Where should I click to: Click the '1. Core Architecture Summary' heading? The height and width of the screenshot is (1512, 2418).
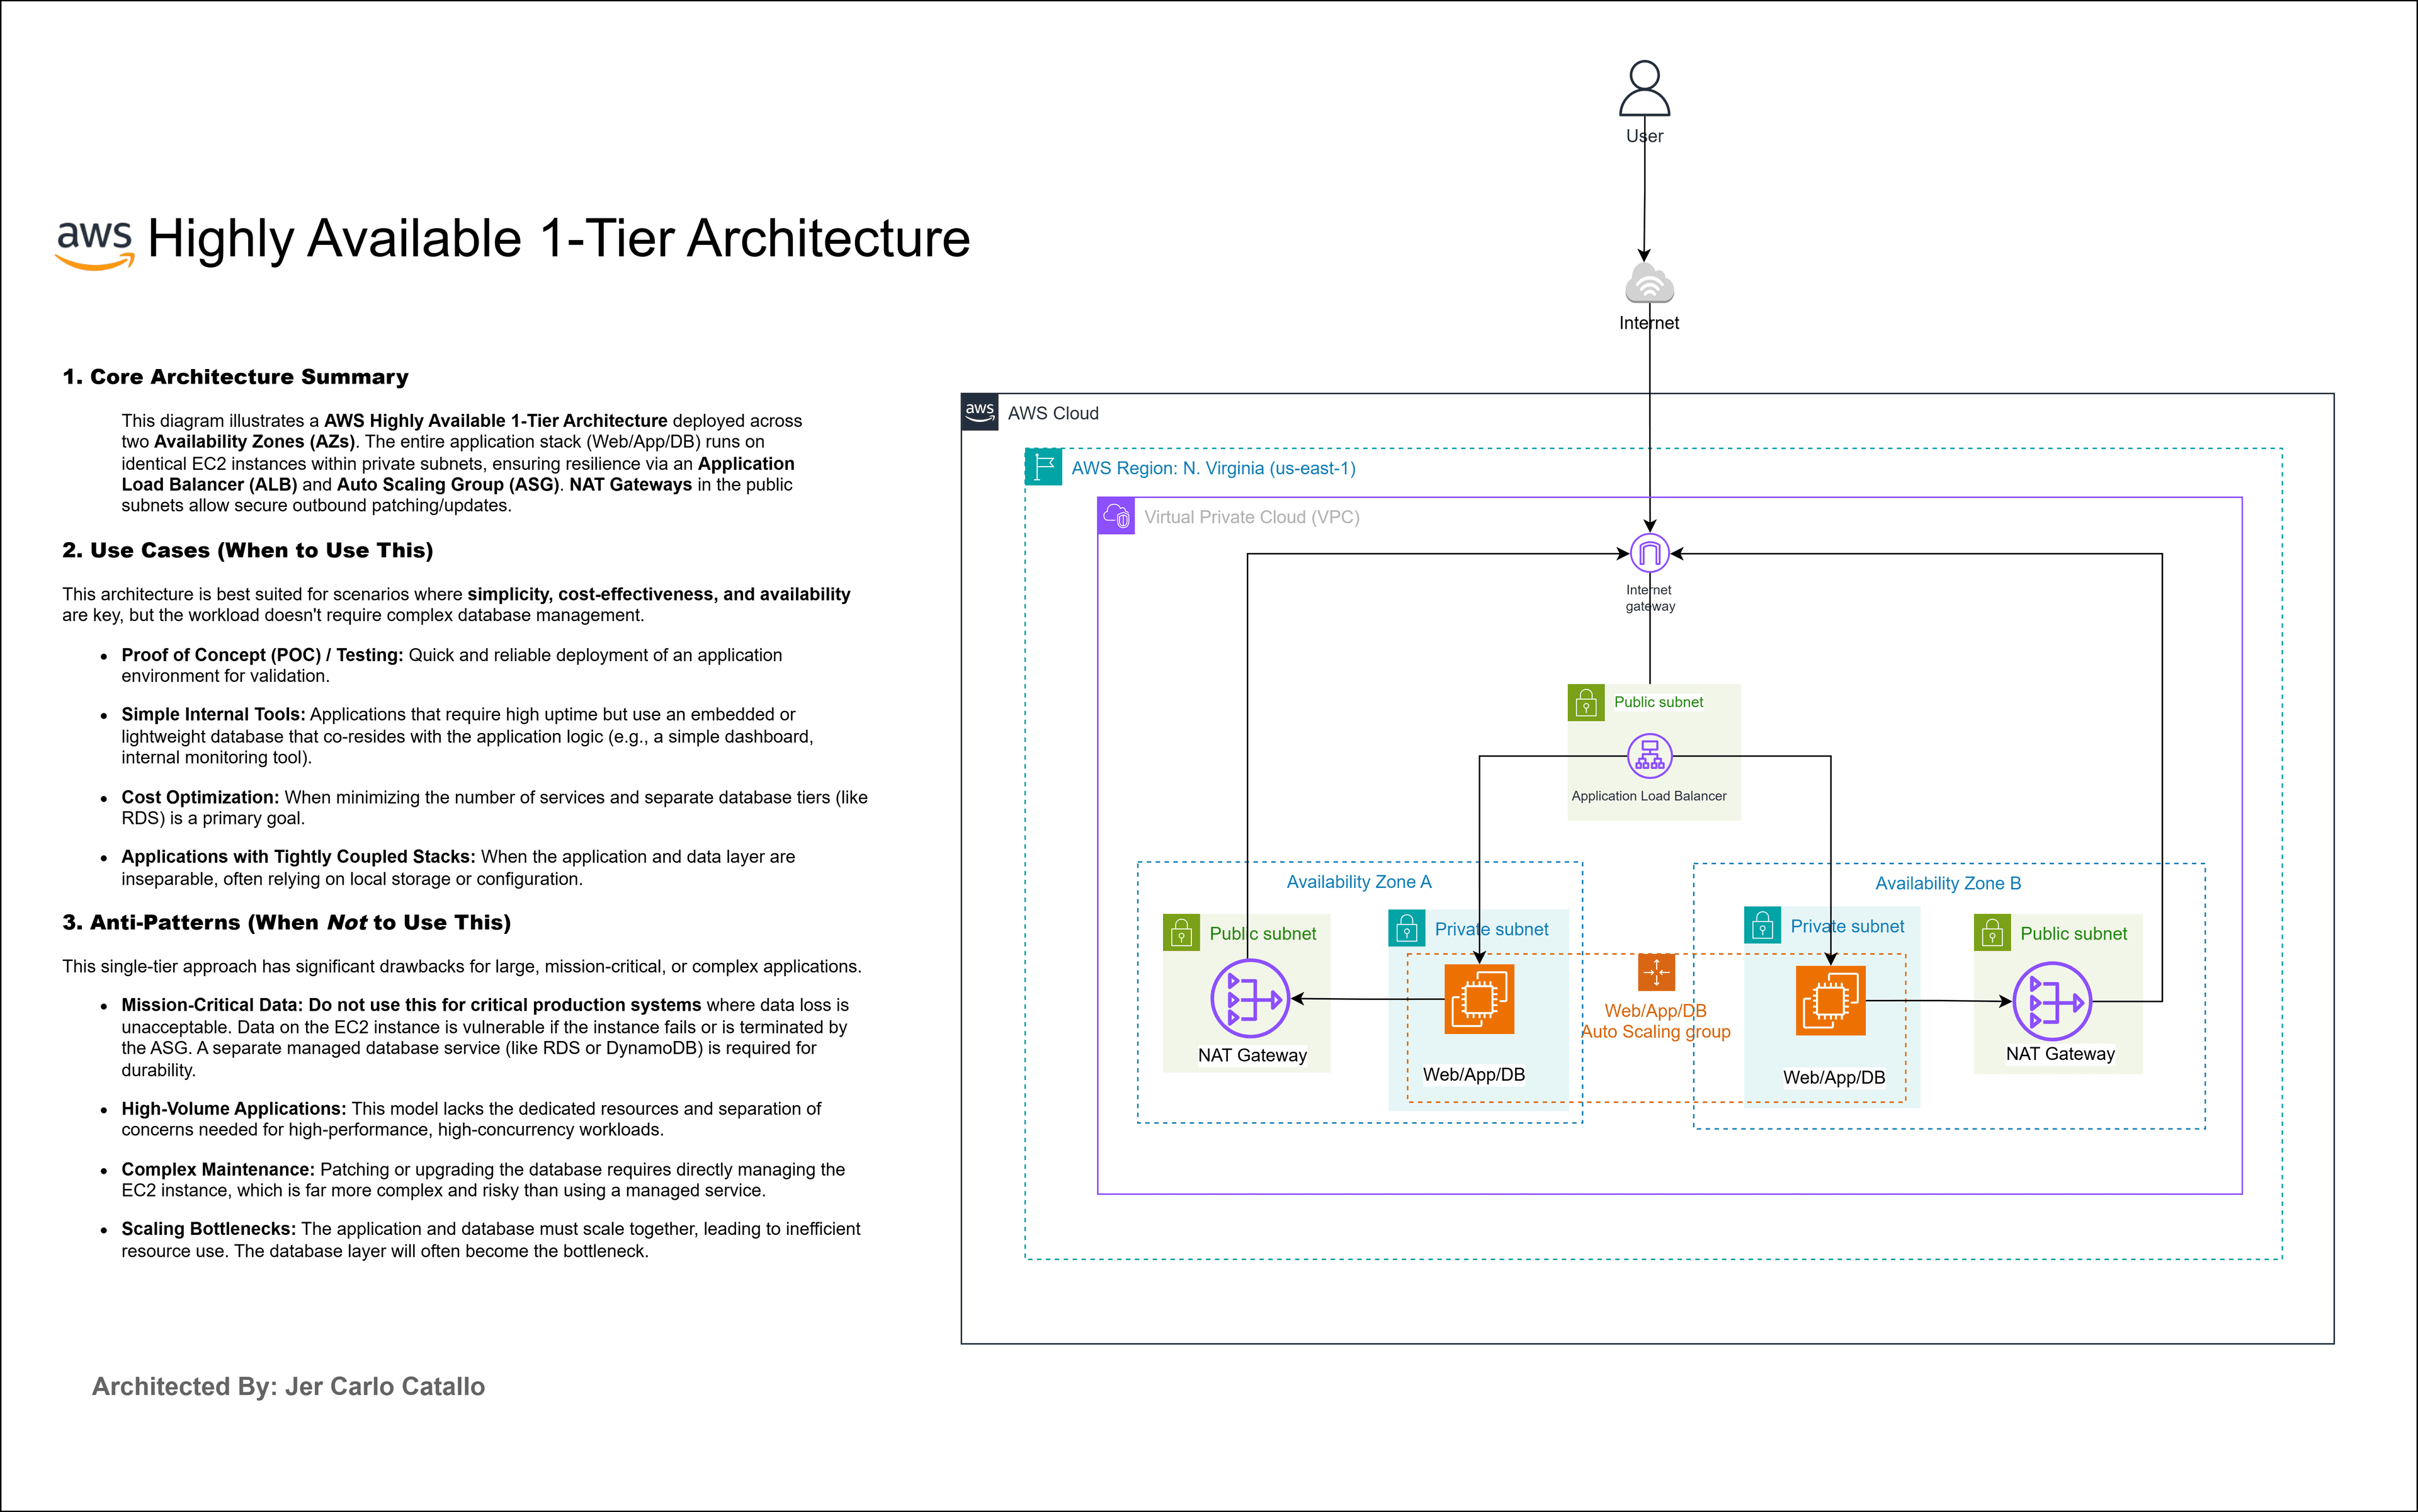coord(235,377)
